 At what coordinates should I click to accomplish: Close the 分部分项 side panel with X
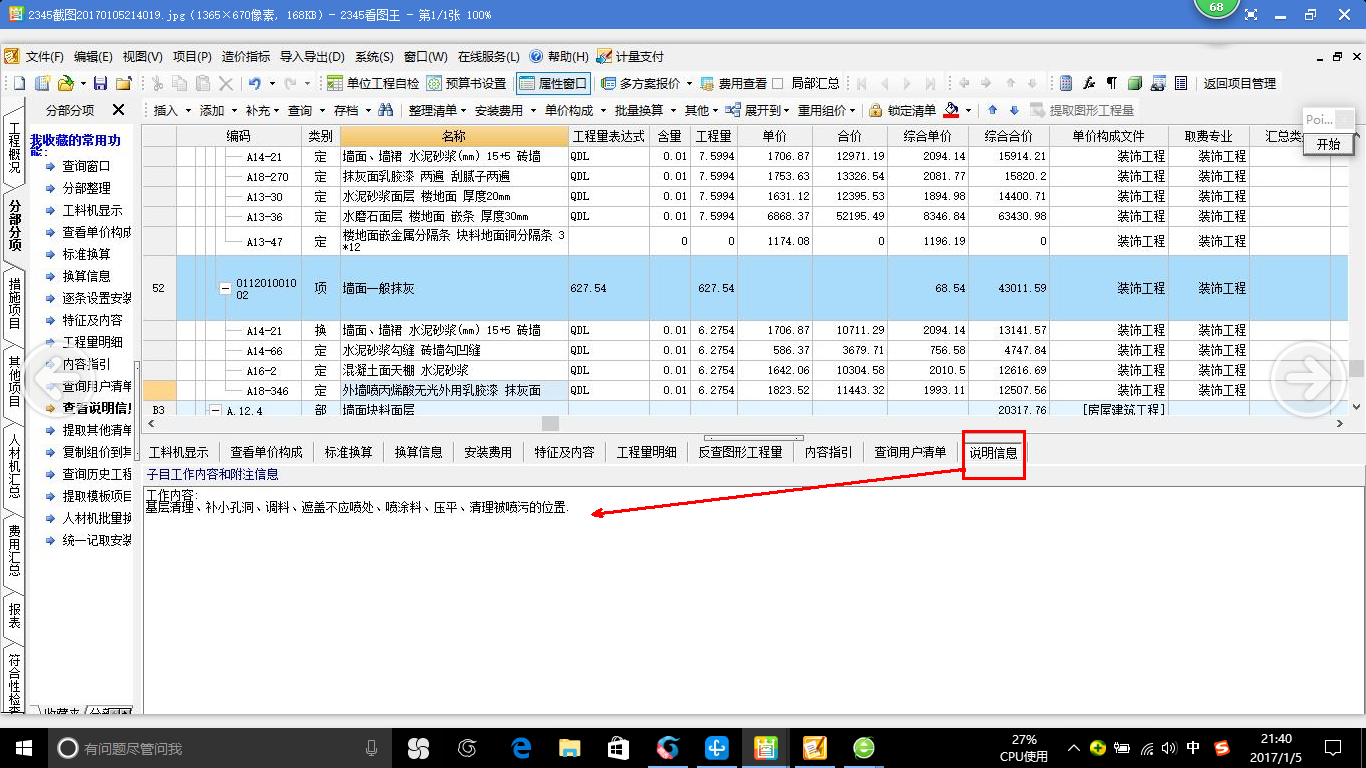tap(118, 110)
